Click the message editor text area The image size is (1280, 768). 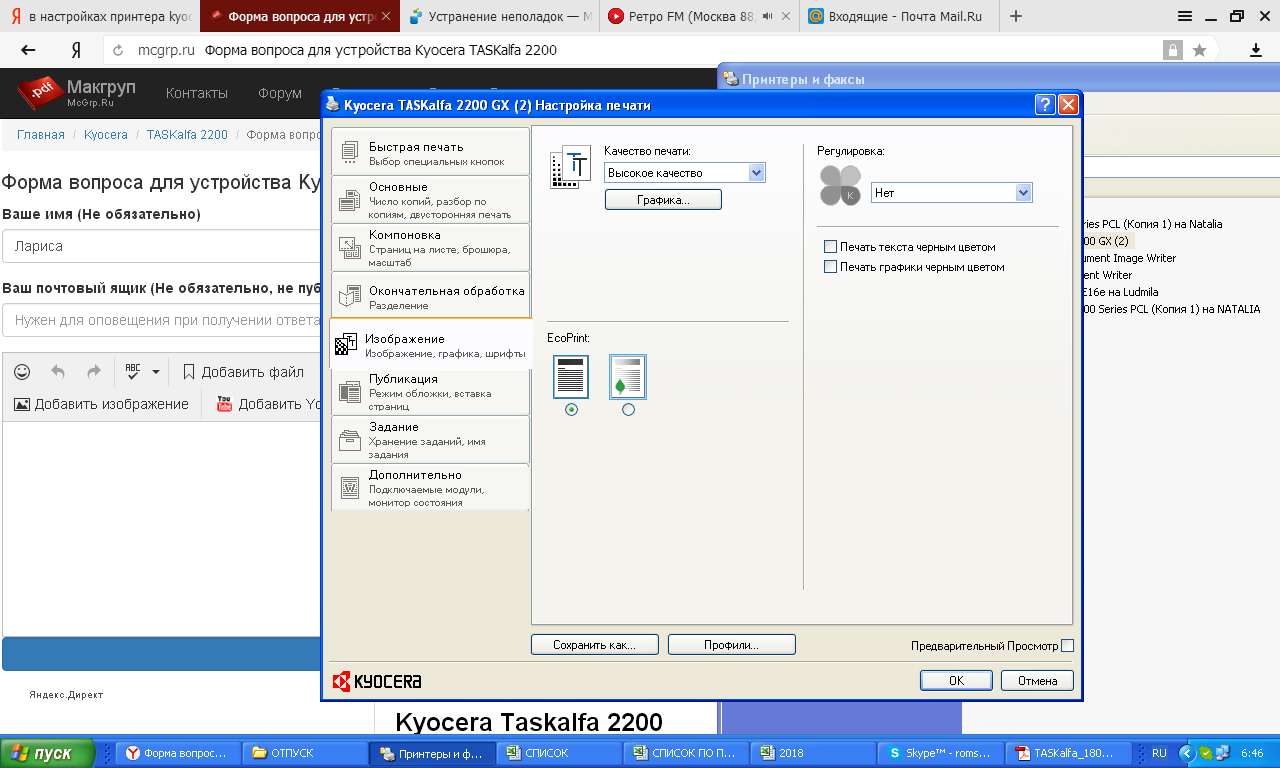(161, 528)
